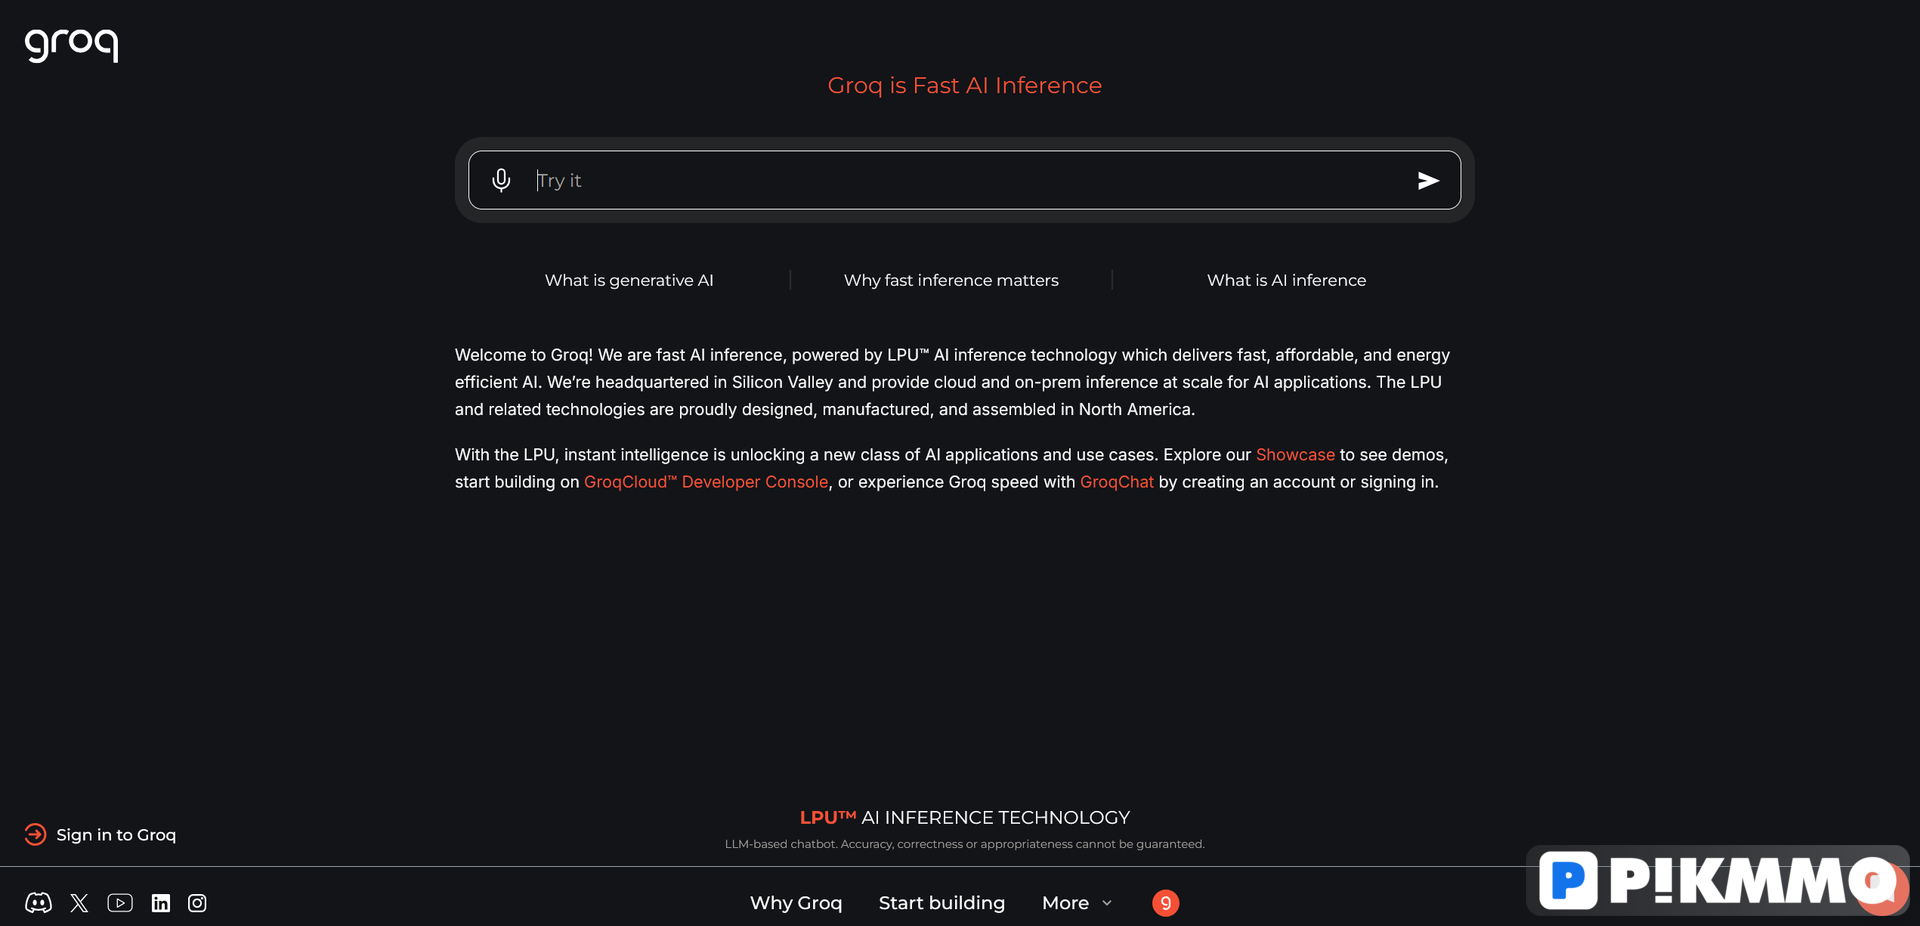Open the Showcase link
This screenshot has height=926, width=1920.
(x=1295, y=455)
